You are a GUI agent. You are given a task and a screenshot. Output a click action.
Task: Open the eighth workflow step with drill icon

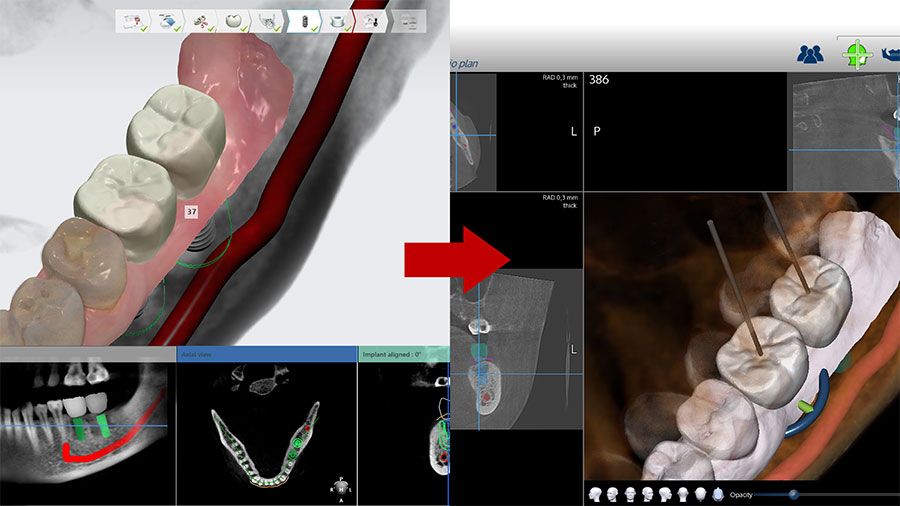371,21
